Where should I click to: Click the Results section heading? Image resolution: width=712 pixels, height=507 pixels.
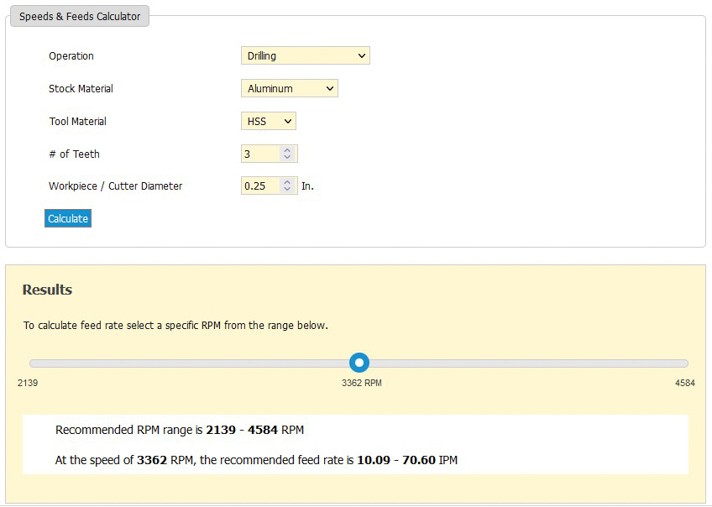tap(47, 290)
